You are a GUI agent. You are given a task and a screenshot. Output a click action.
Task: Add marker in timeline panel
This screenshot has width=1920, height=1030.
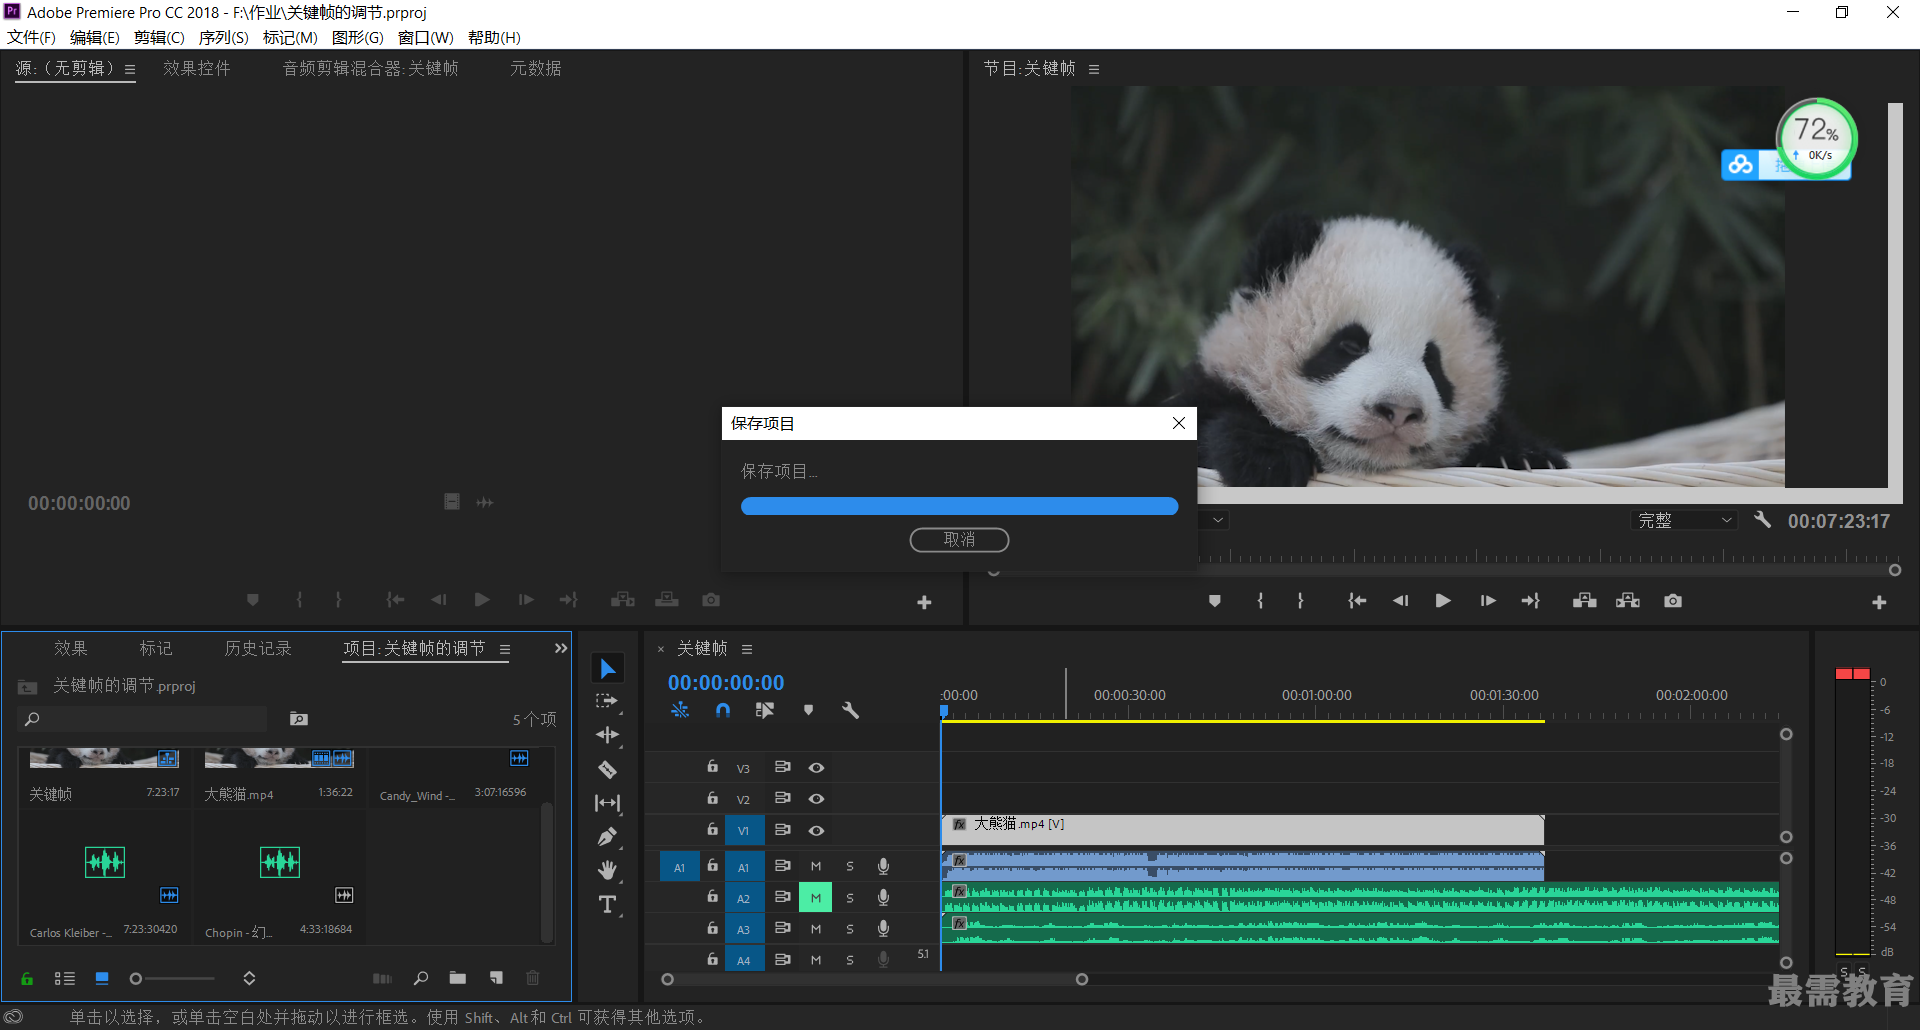tap(808, 710)
